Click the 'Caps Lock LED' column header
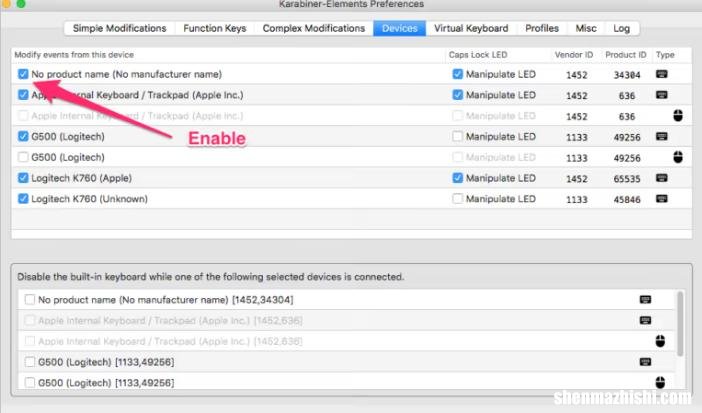702x413 pixels. pyautogui.click(x=478, y=55)
